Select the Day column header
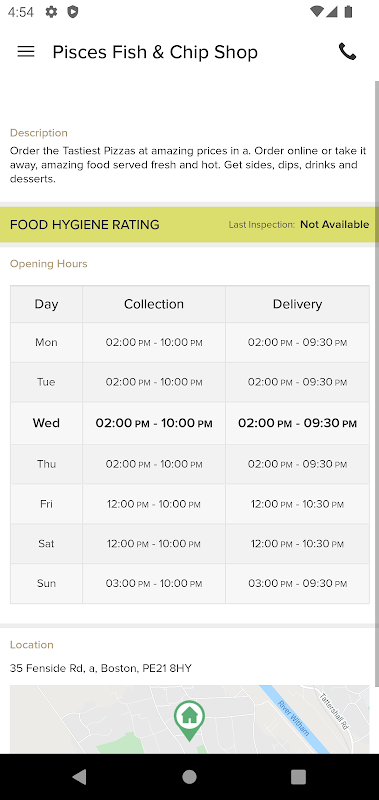Screen dimensions: 379x800 tap(46, 304)
